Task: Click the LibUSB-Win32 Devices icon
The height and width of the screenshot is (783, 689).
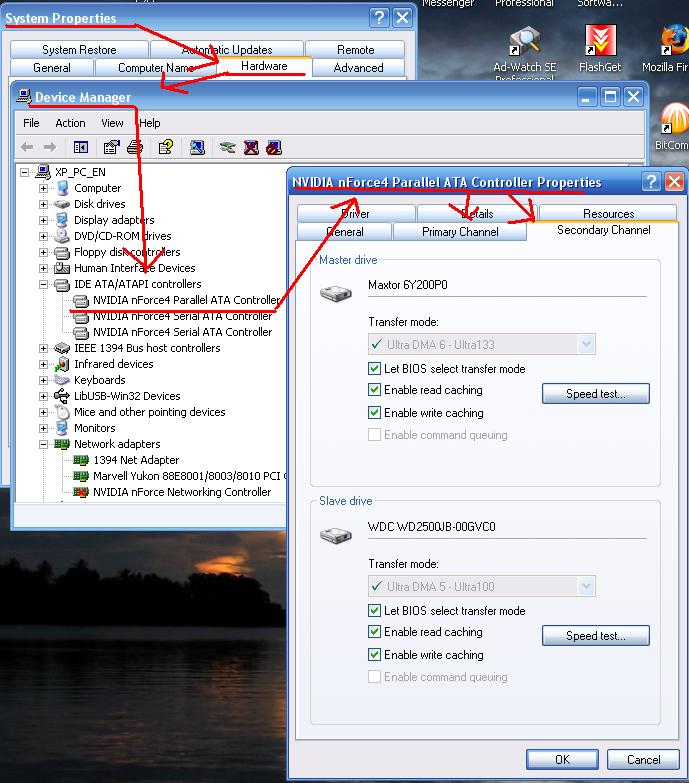Action: tap(62, 396)
